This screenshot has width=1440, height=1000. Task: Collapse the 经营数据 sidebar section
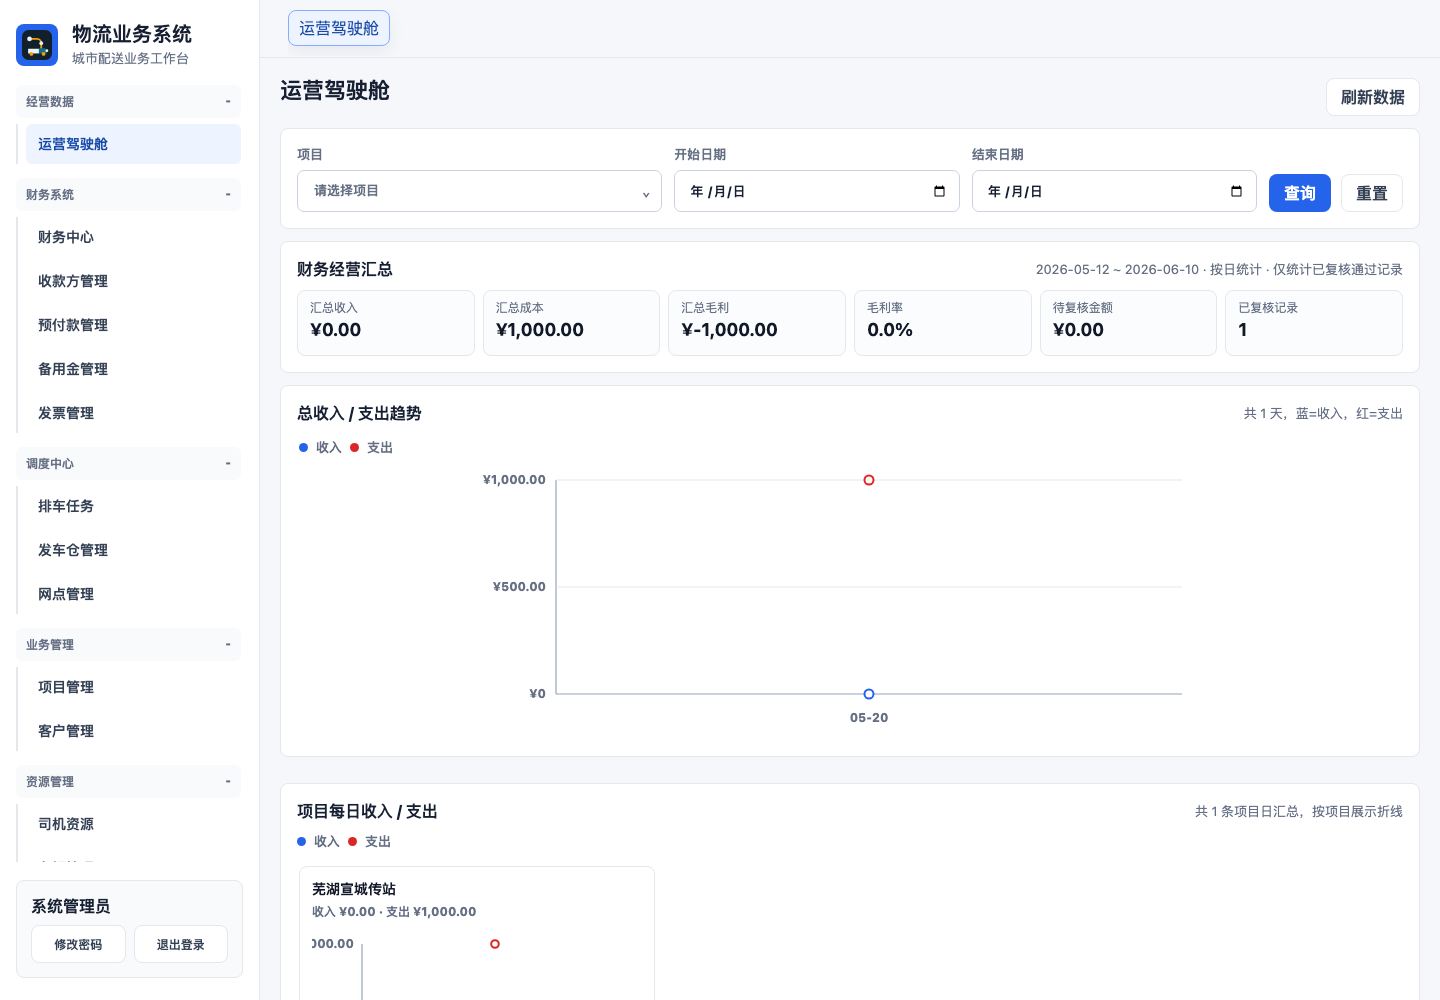tap(128, 102)
